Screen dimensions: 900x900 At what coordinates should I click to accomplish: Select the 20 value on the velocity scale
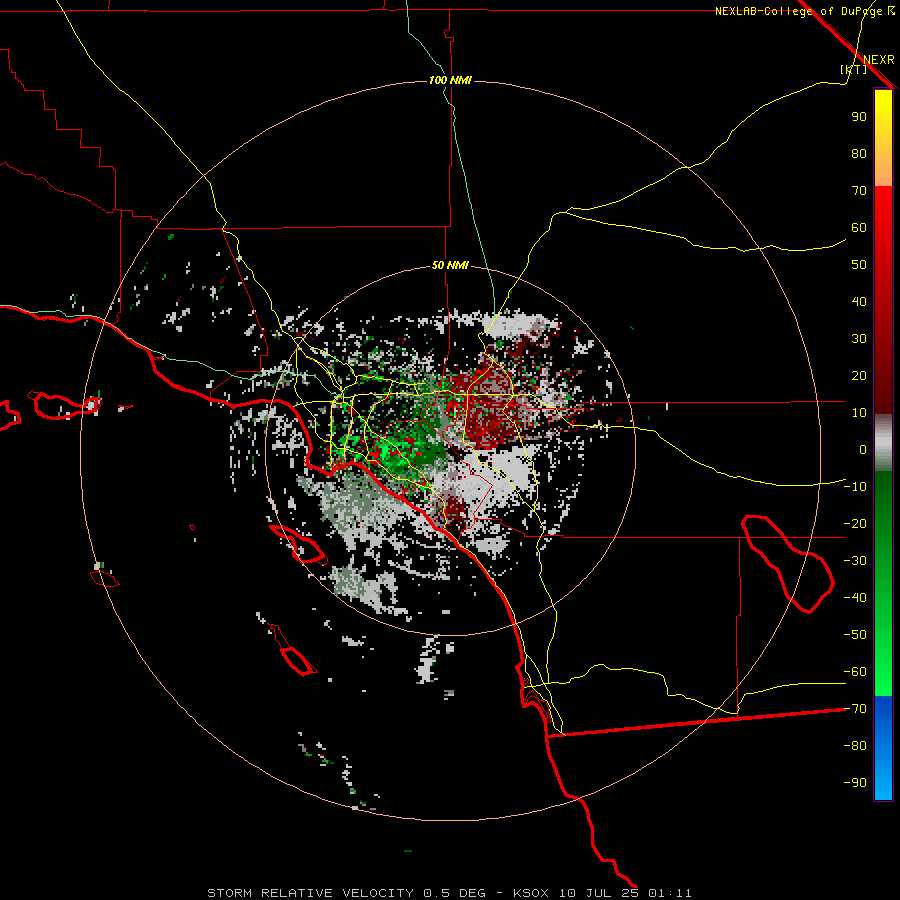[859, 376]
